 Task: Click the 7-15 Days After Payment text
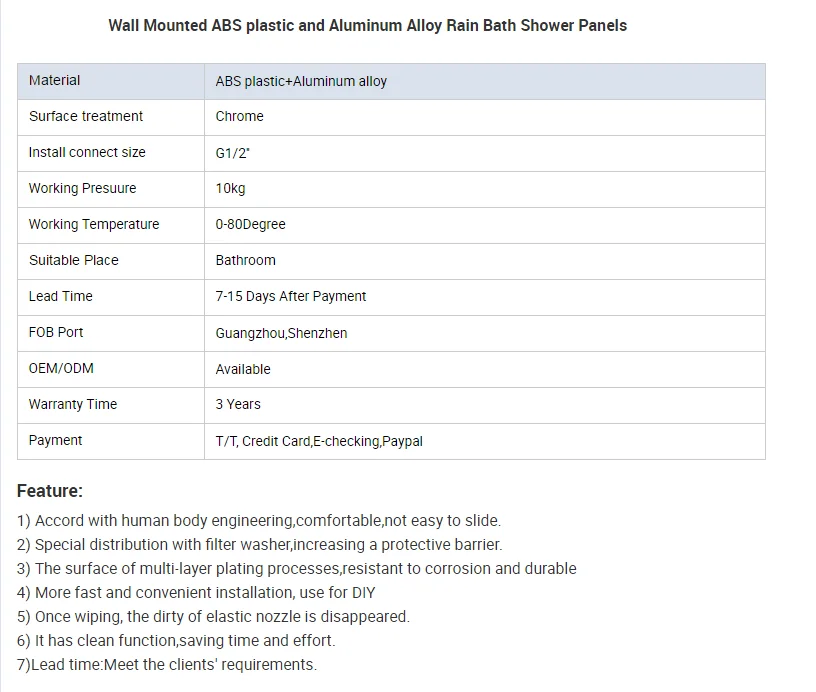click(x=291, y=297)
